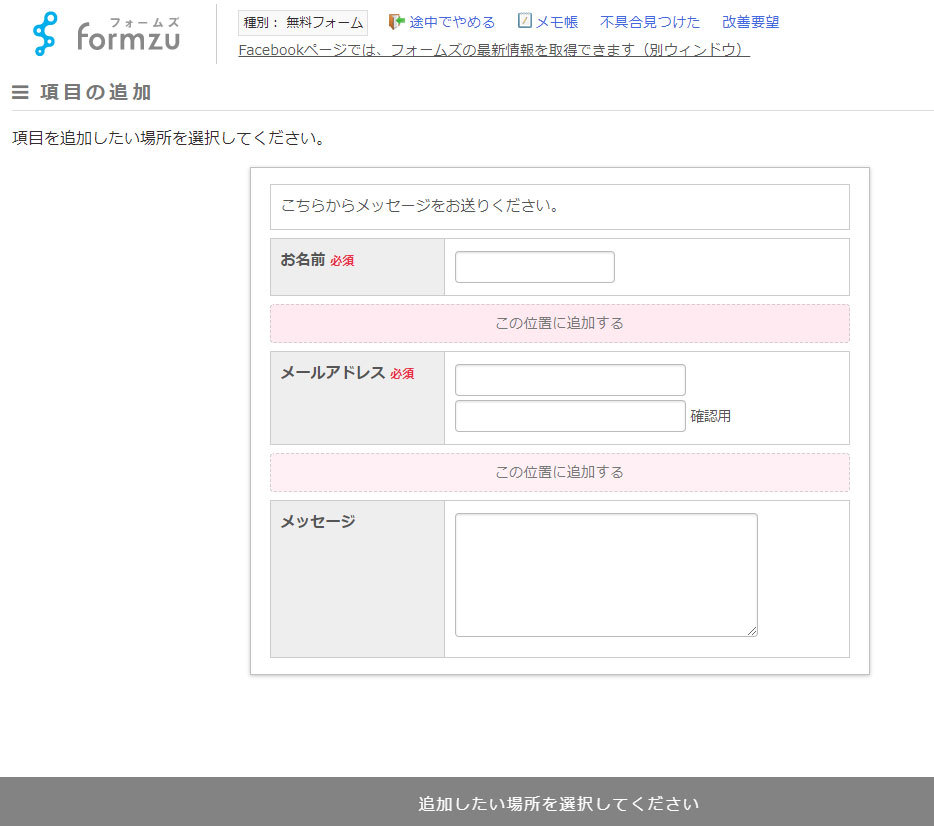Open the メモ帳 link
The height and width of the screenshot is (826, 934).
[556, 22]
